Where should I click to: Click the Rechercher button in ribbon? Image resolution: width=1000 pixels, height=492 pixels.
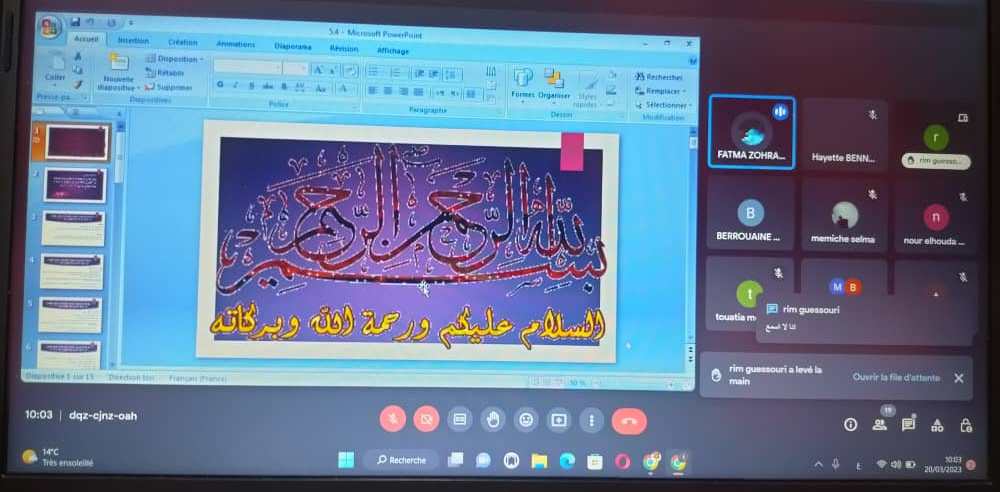(660, 77)
